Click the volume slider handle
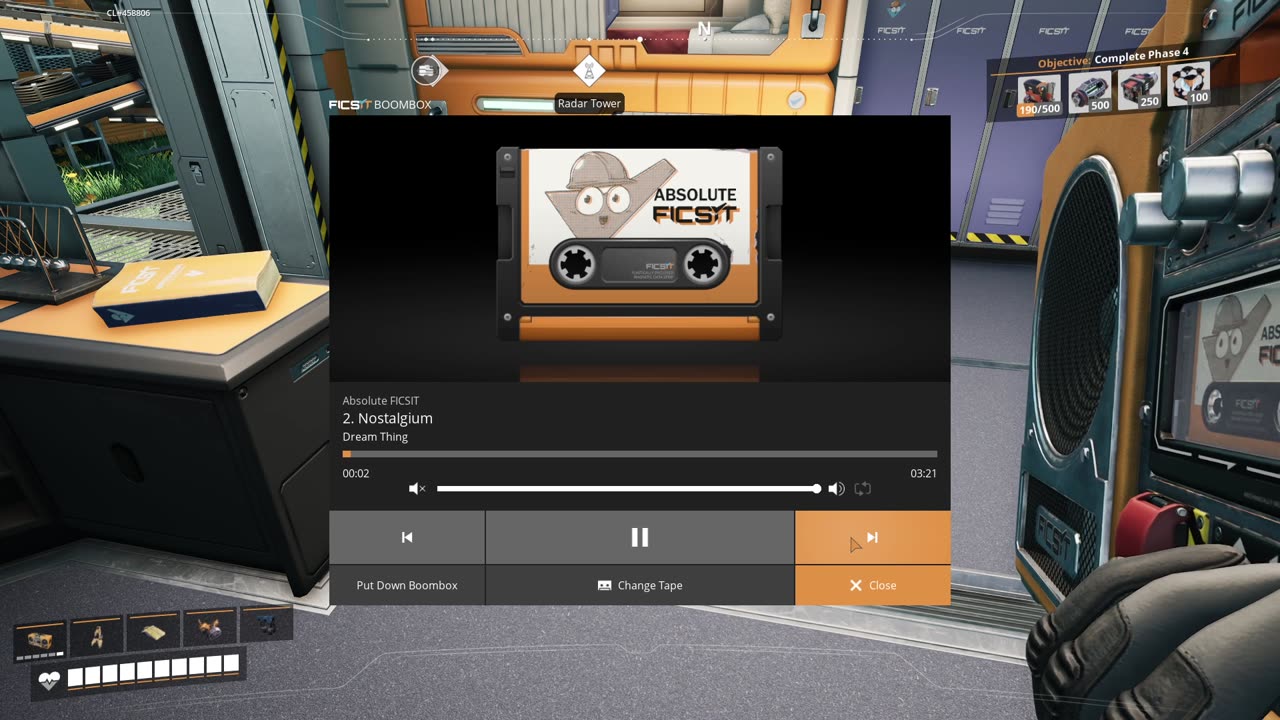 point(817,489)
